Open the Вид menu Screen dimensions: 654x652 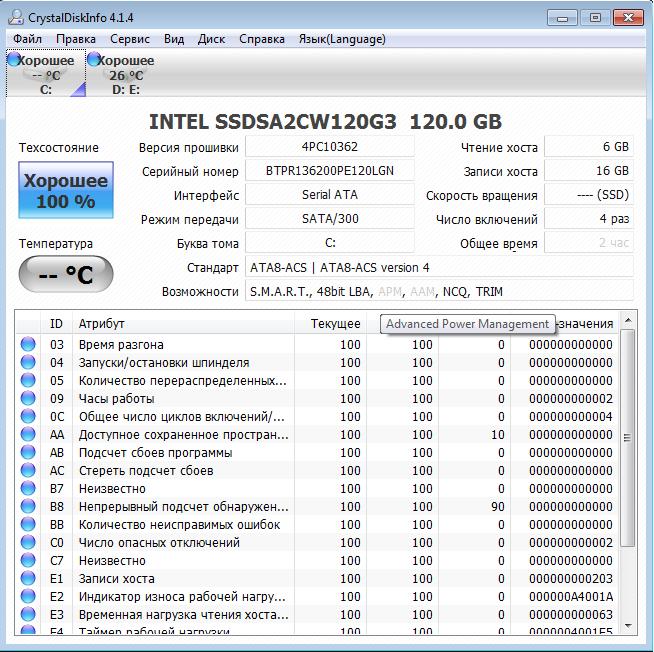tap(174, 39)
